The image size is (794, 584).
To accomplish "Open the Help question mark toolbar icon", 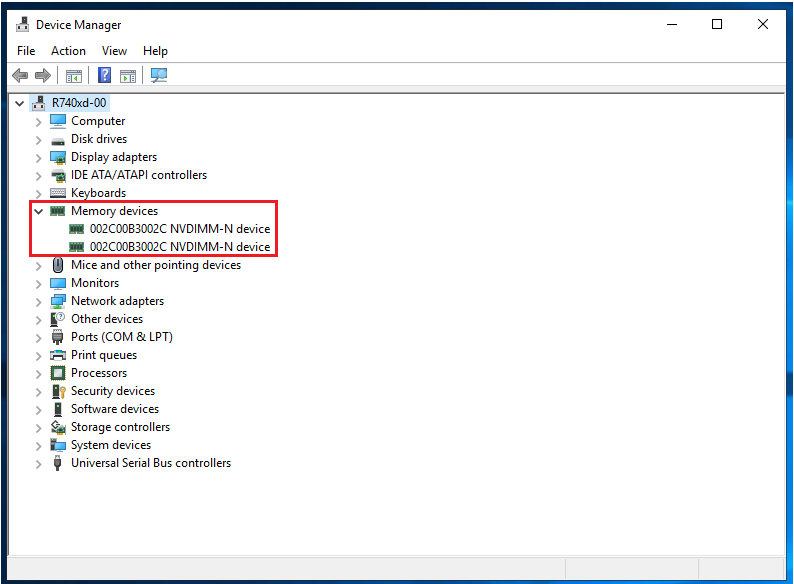I will (x=104, y=75).
